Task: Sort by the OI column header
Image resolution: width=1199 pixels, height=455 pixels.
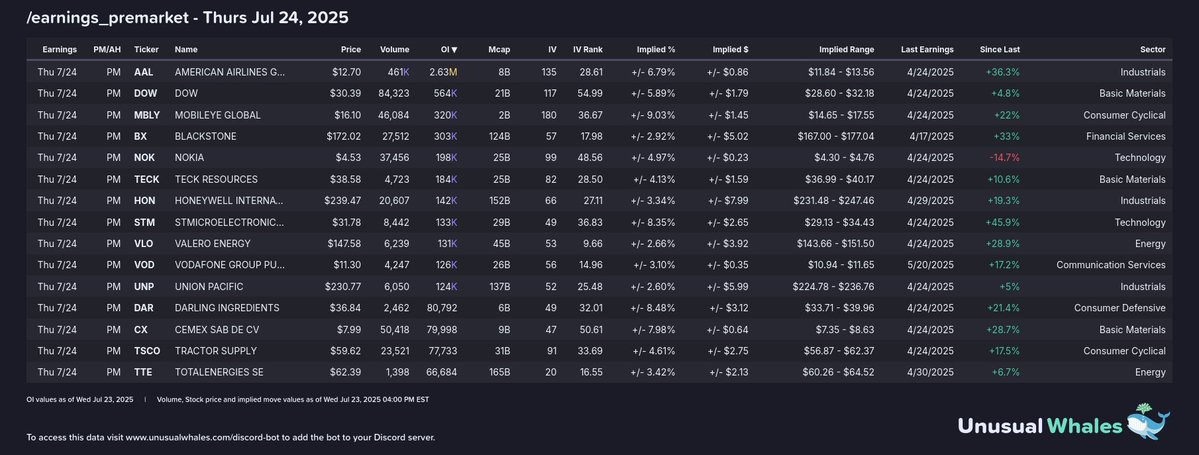Action: click(449, 50)
